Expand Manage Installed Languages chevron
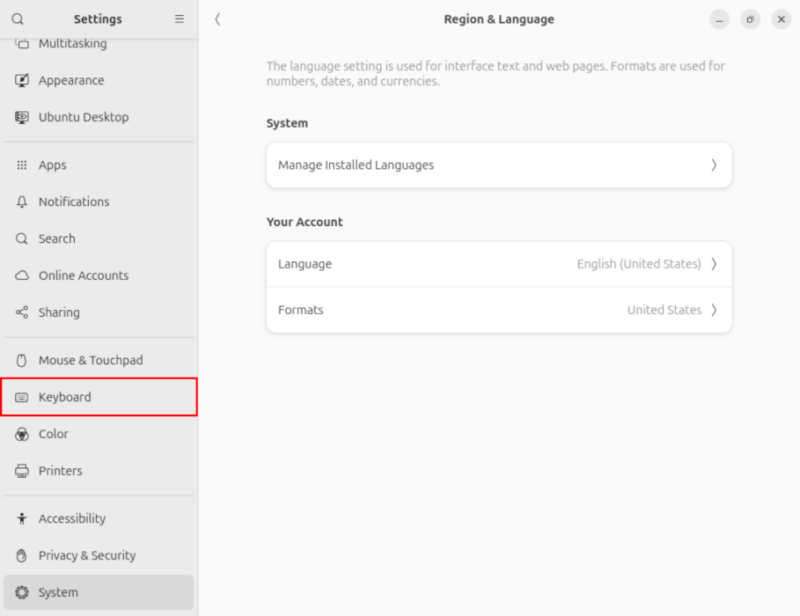Screen dimensions: 800x616 (x=713, y=165)
